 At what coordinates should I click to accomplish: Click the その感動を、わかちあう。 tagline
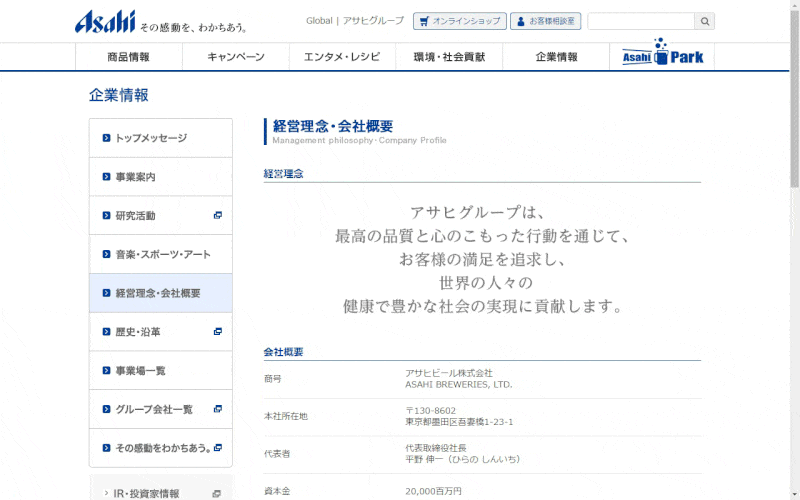click(193, 28)
